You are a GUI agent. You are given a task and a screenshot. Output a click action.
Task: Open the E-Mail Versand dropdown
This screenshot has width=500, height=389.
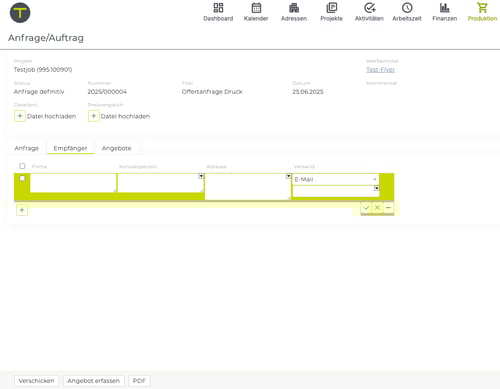tap(336, 179)
